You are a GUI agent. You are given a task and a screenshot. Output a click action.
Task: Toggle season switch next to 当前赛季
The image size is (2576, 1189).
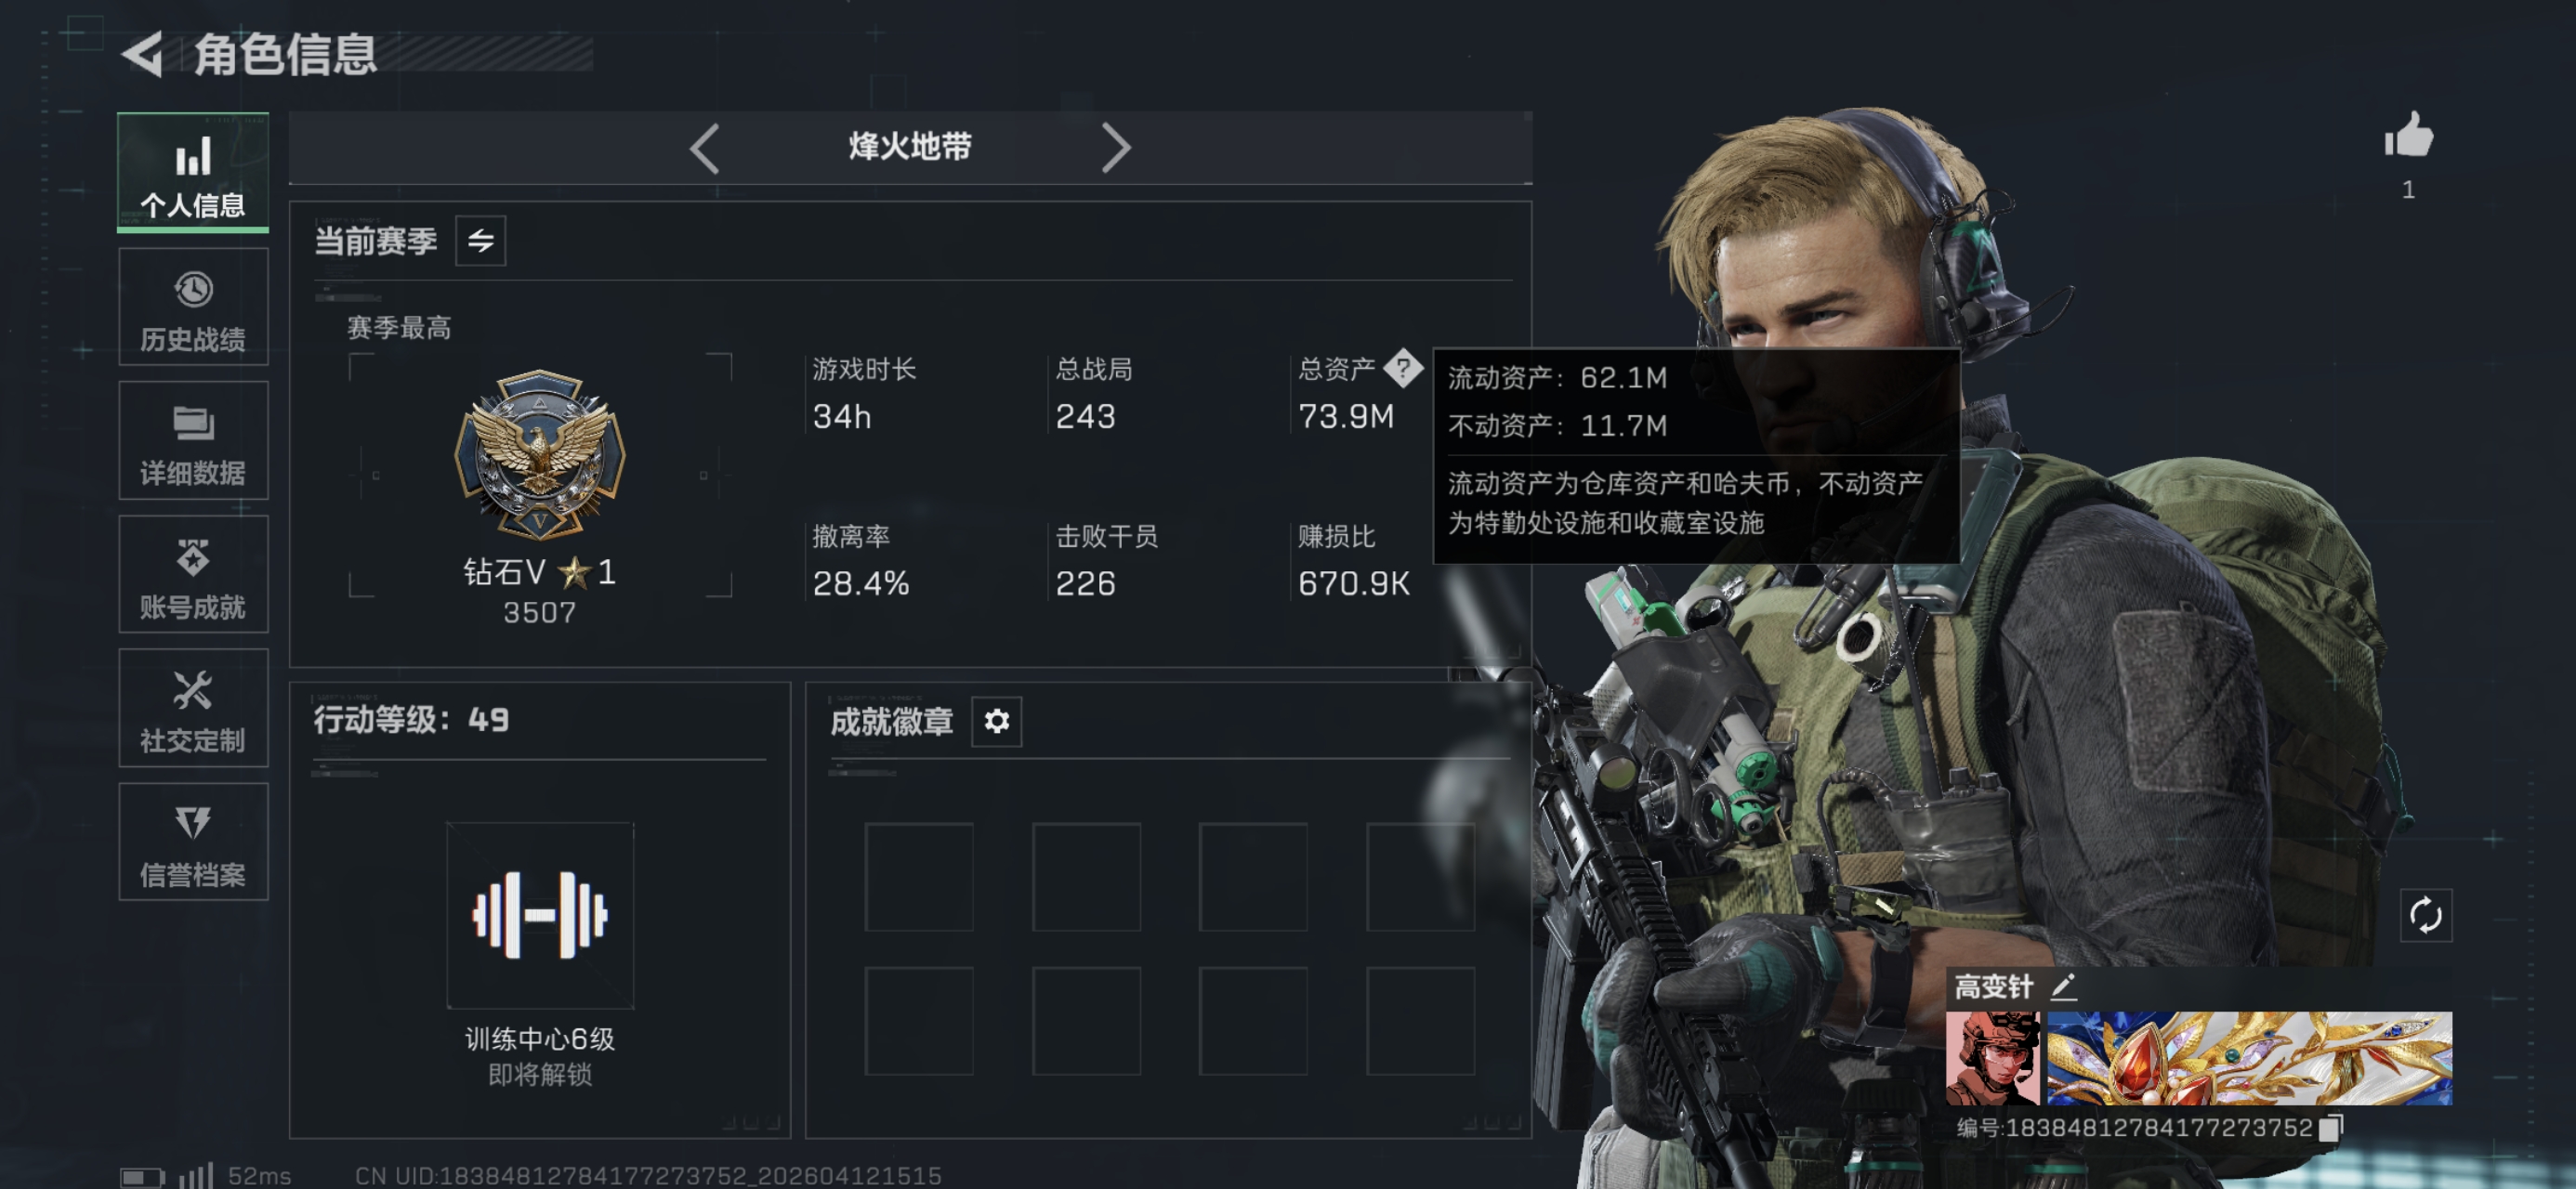pos(481,241)
